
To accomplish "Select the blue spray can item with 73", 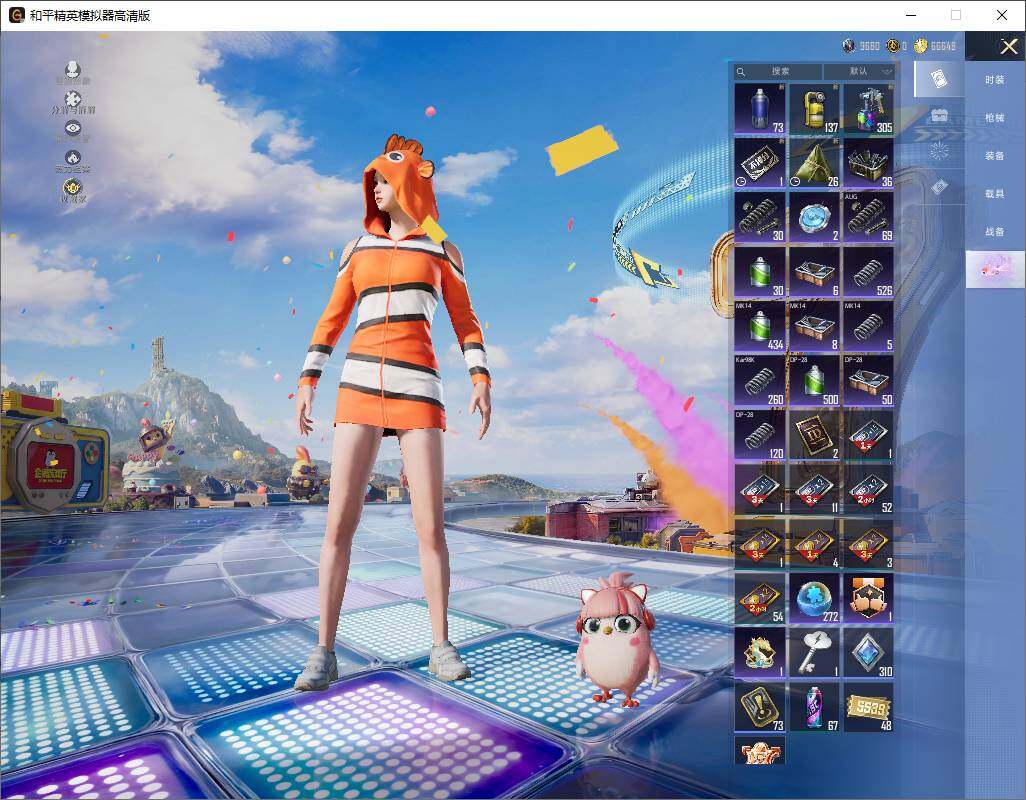I will [760, 109].
